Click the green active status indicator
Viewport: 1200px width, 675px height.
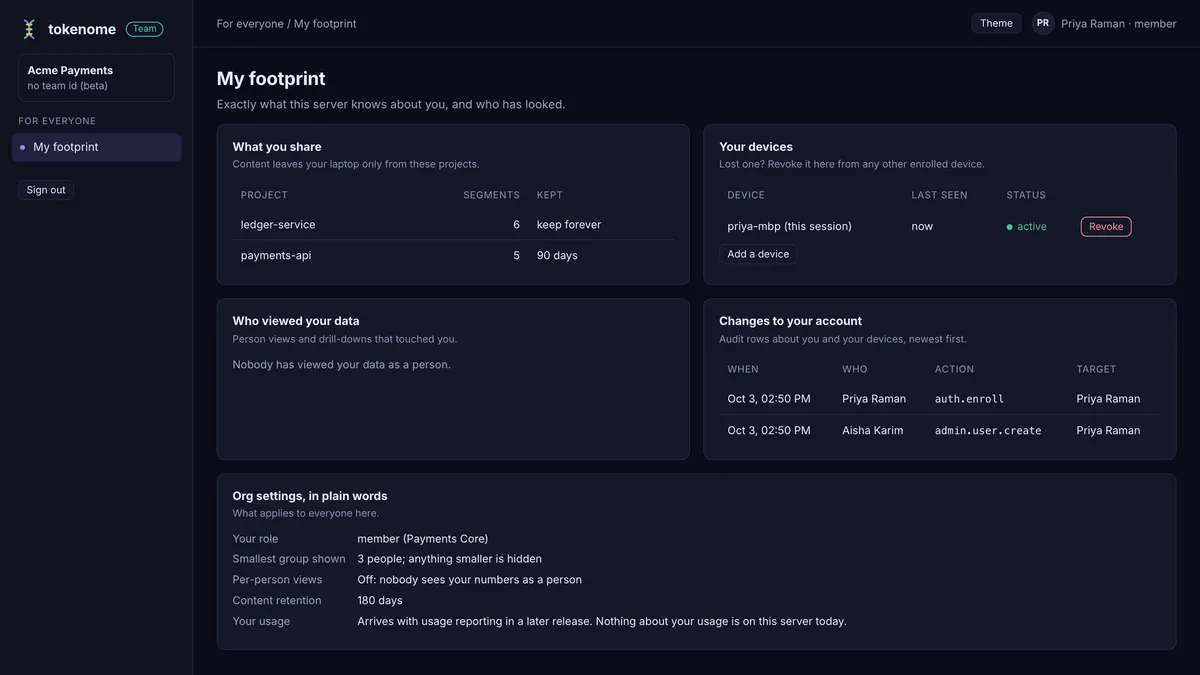pyautogui.click(x=1027, y=227)
